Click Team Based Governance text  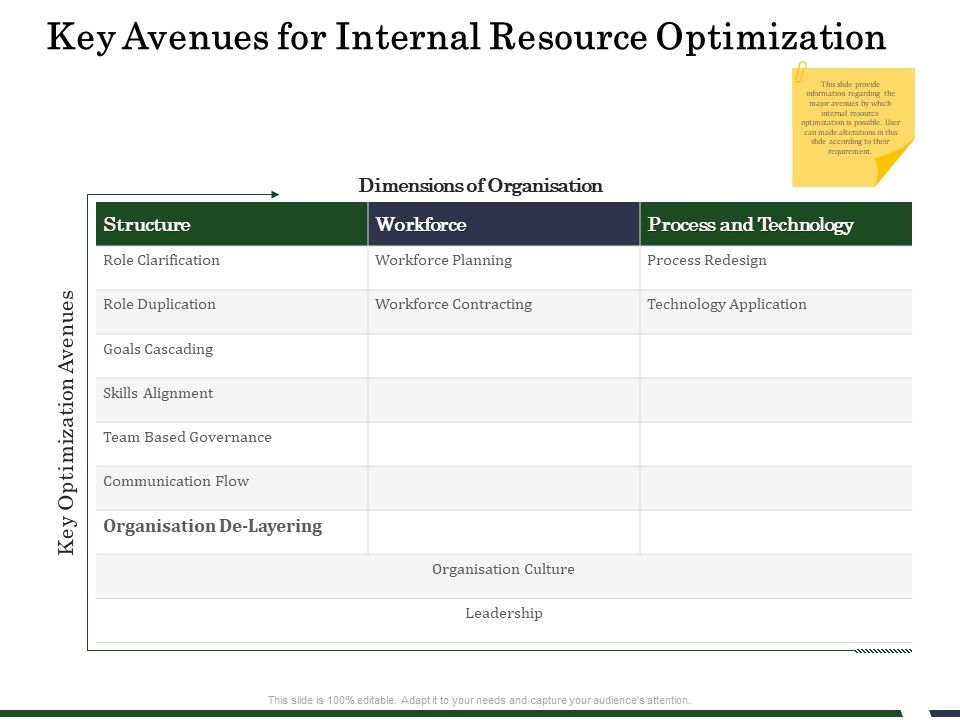187,438
